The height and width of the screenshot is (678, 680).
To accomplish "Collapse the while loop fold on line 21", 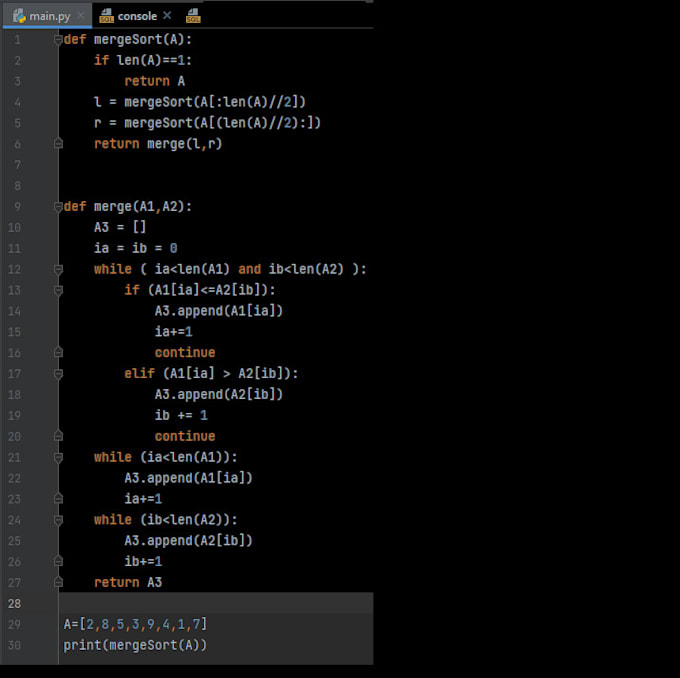I will click(x=58, y=457).
